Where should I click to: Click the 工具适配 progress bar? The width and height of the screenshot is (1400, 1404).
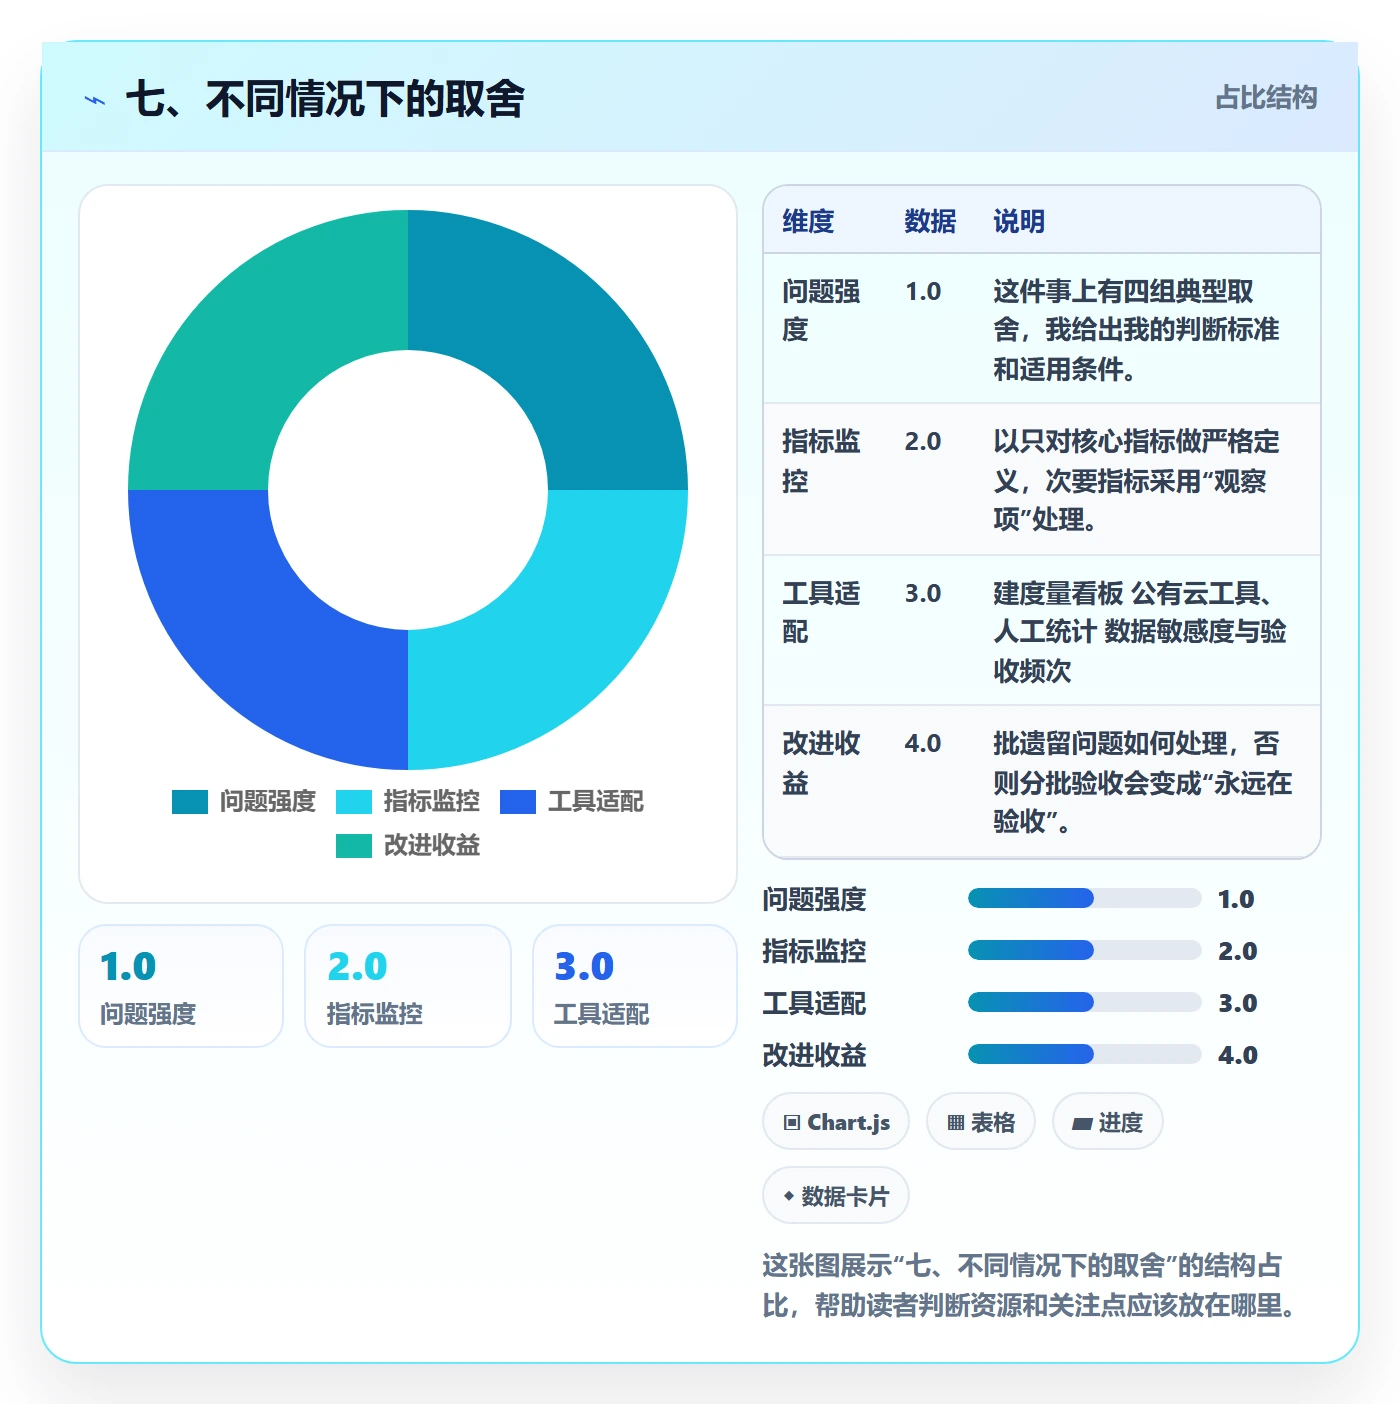coord(1084,1002)
